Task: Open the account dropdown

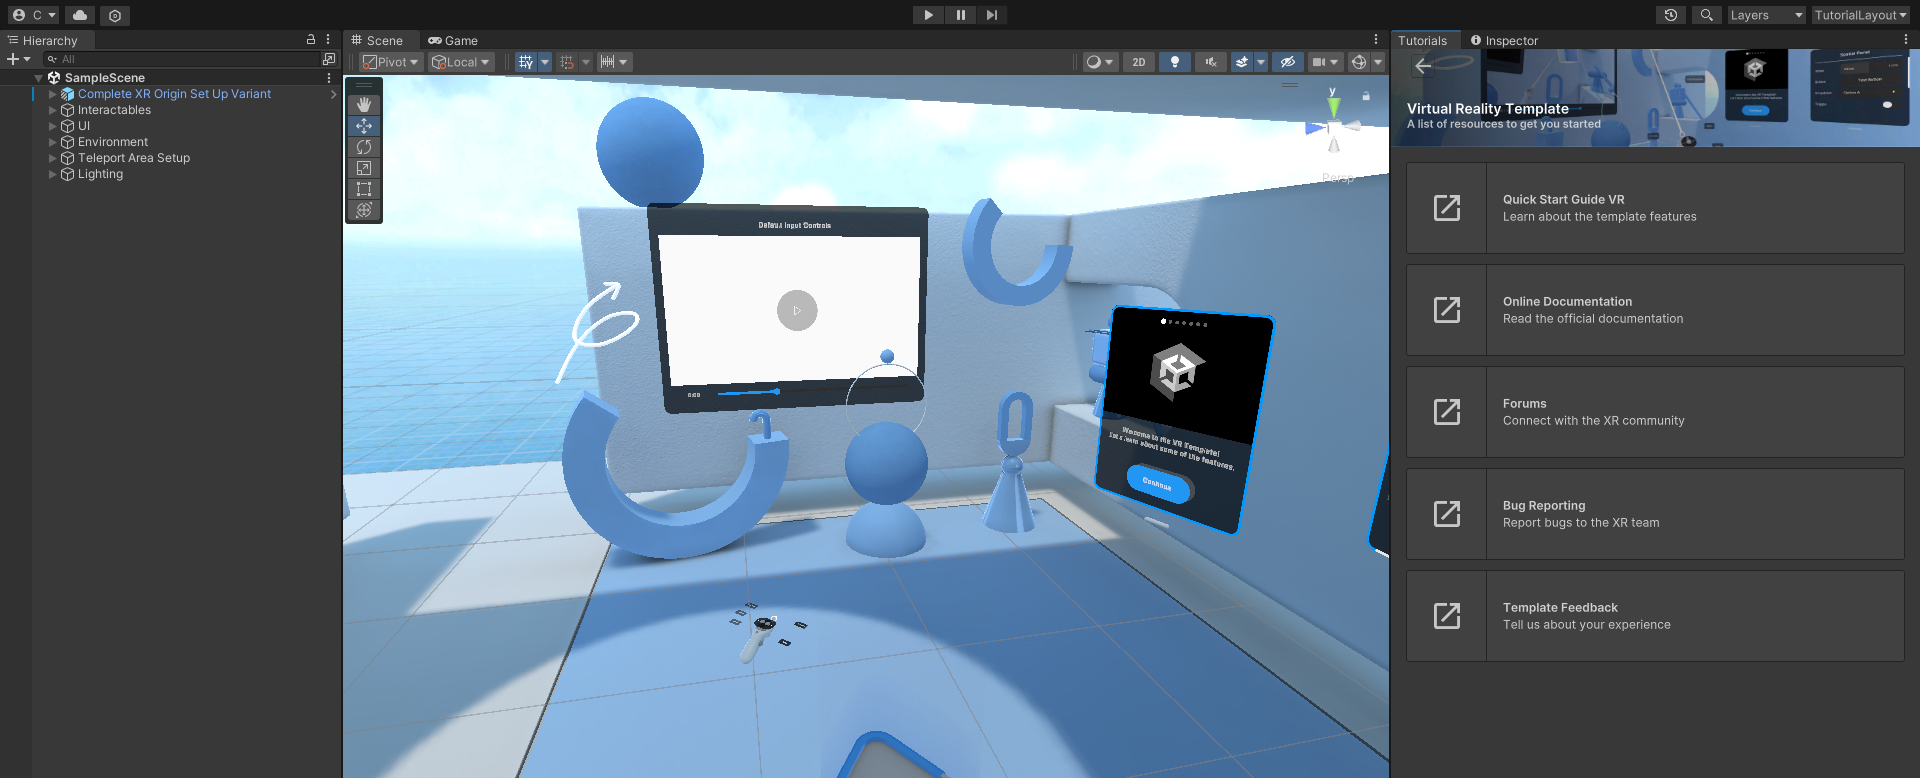Action: click(x=33, y=15)
